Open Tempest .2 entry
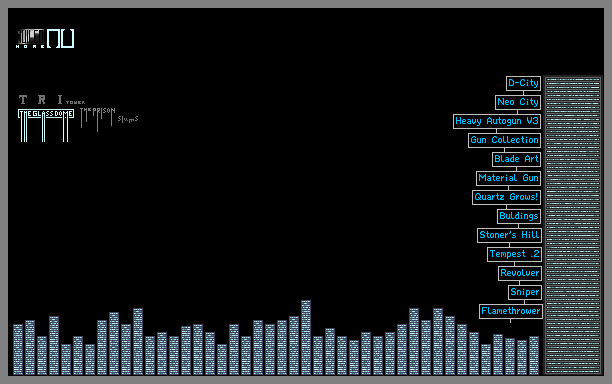612x384 pixels. click(x=514, y=254)
